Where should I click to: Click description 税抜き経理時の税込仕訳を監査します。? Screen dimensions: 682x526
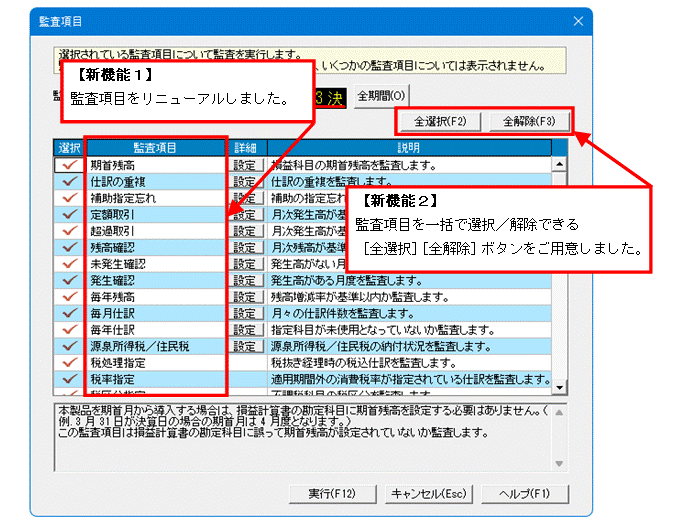364,363
